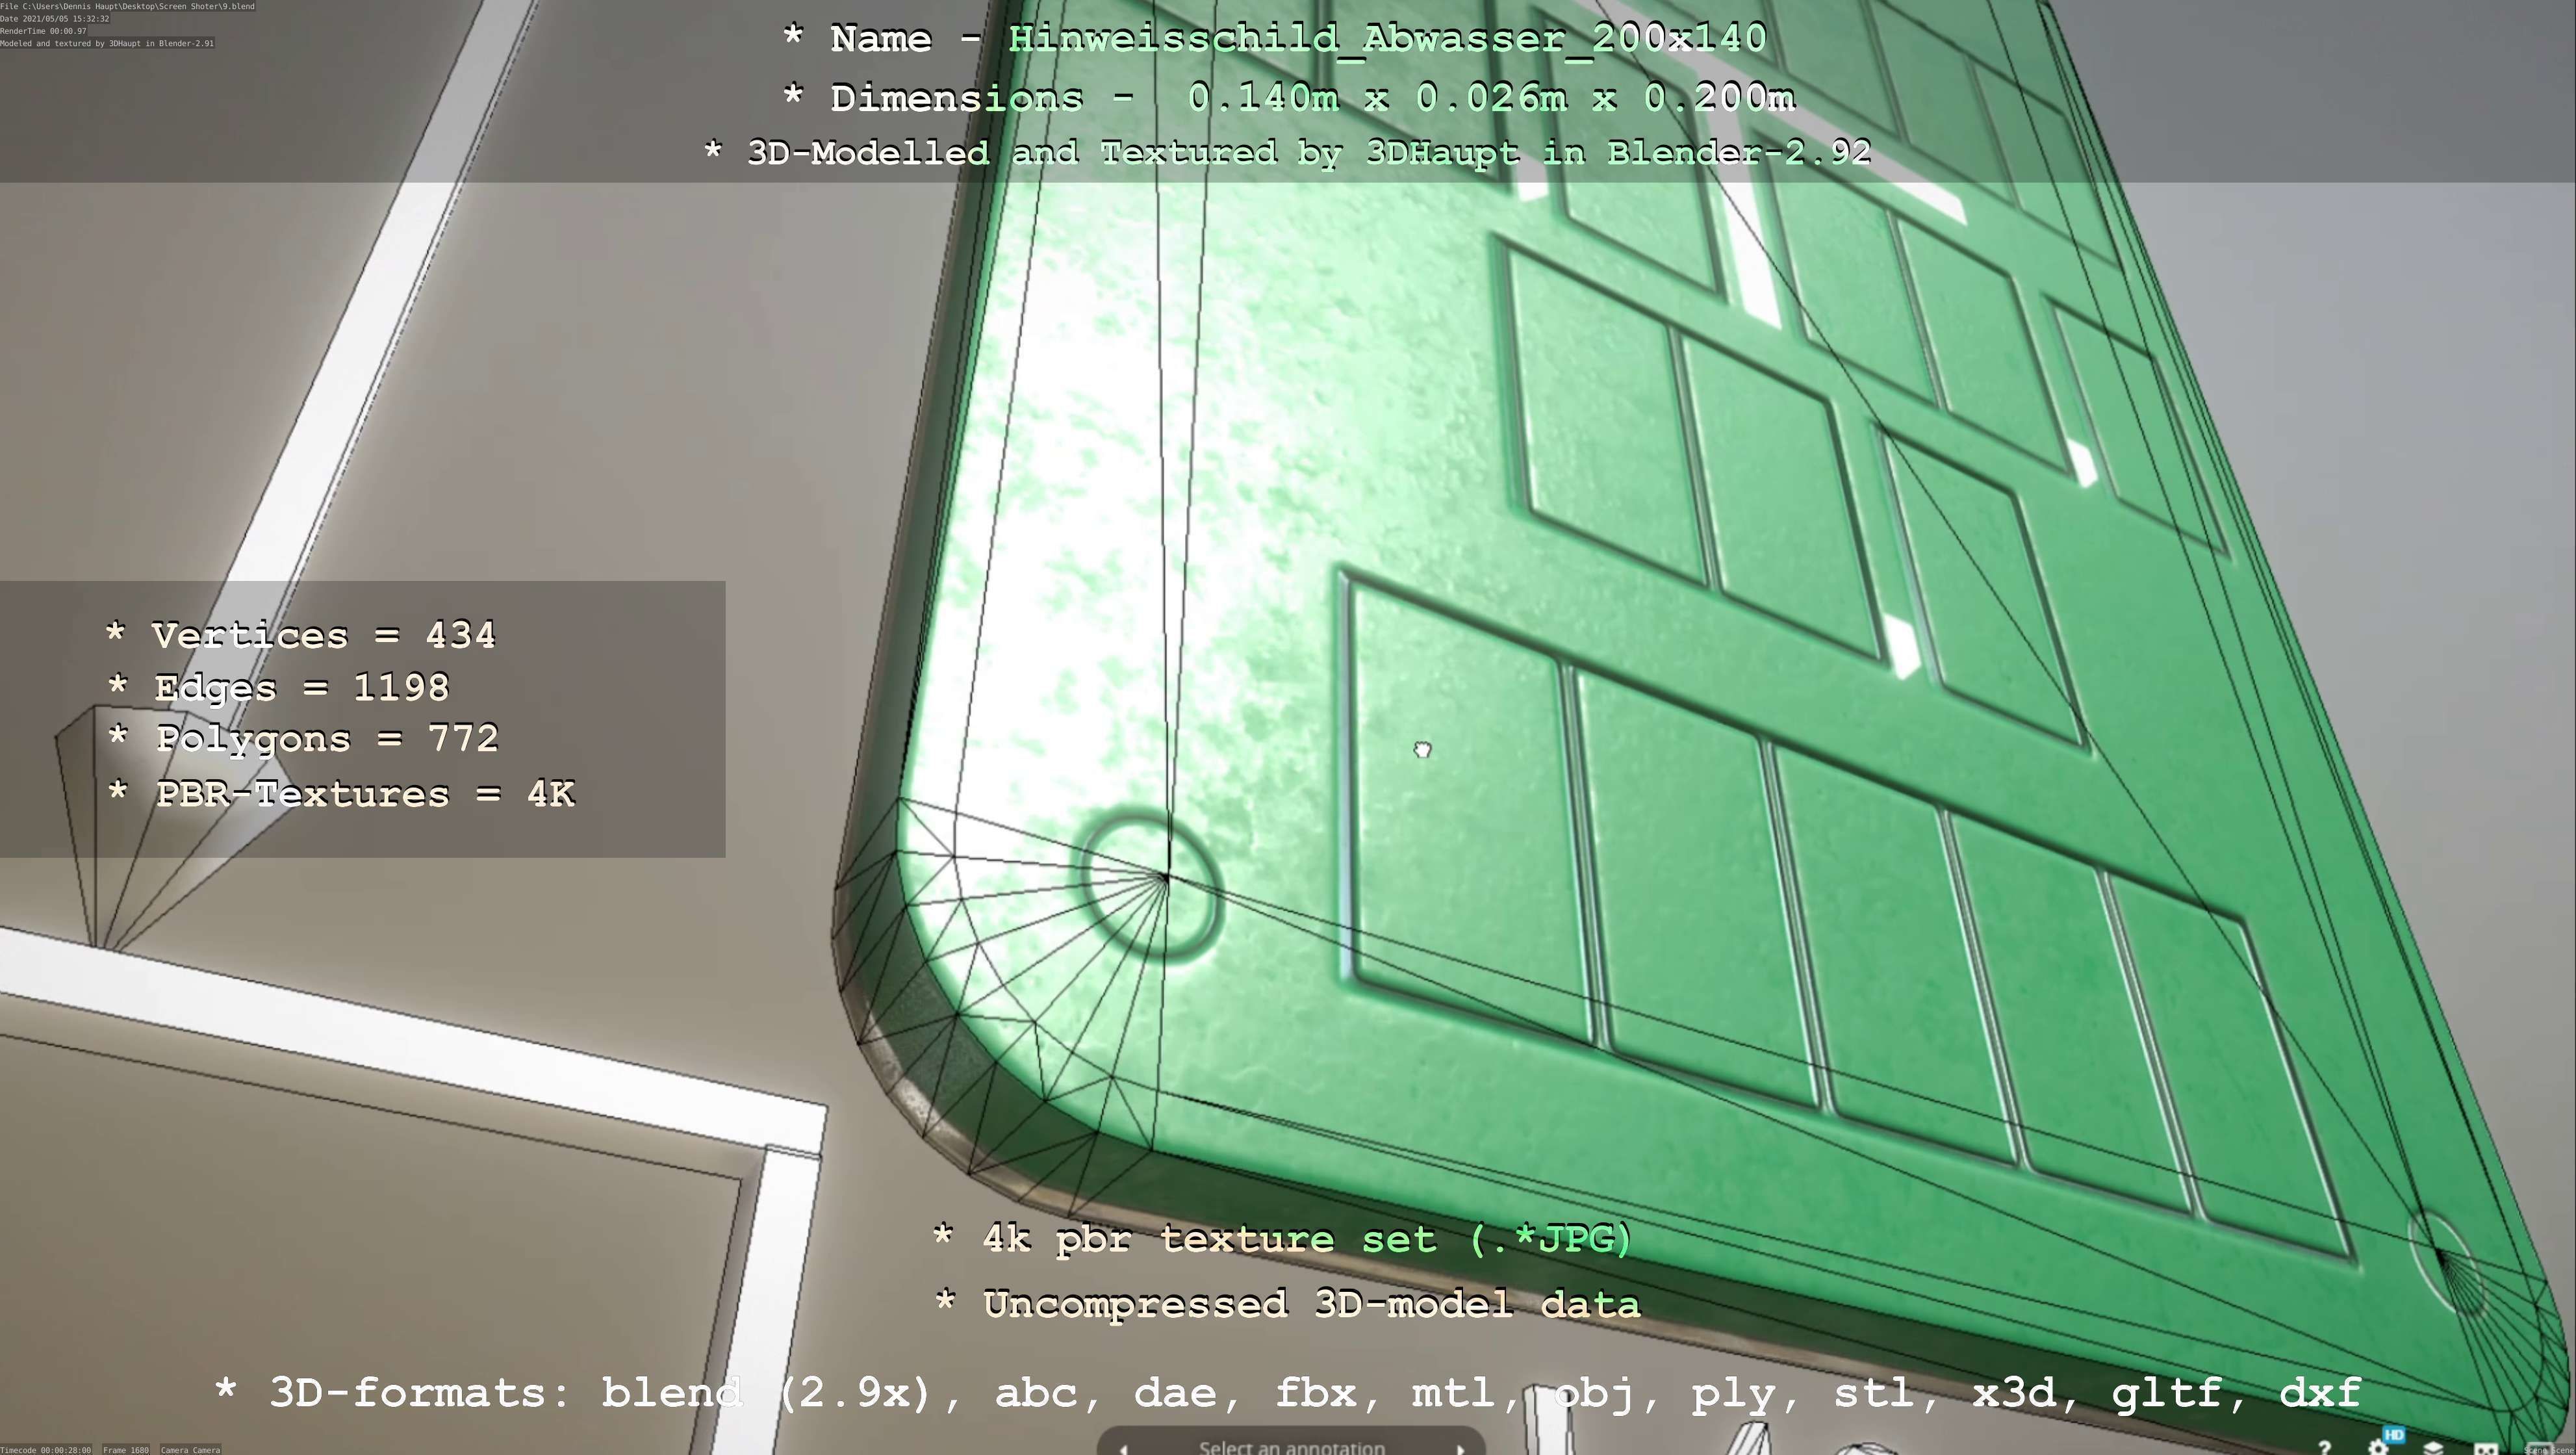2576x1455 pixels.
Task: Click the 'Polygons = 772' line
Action: [x=303, y=740]
